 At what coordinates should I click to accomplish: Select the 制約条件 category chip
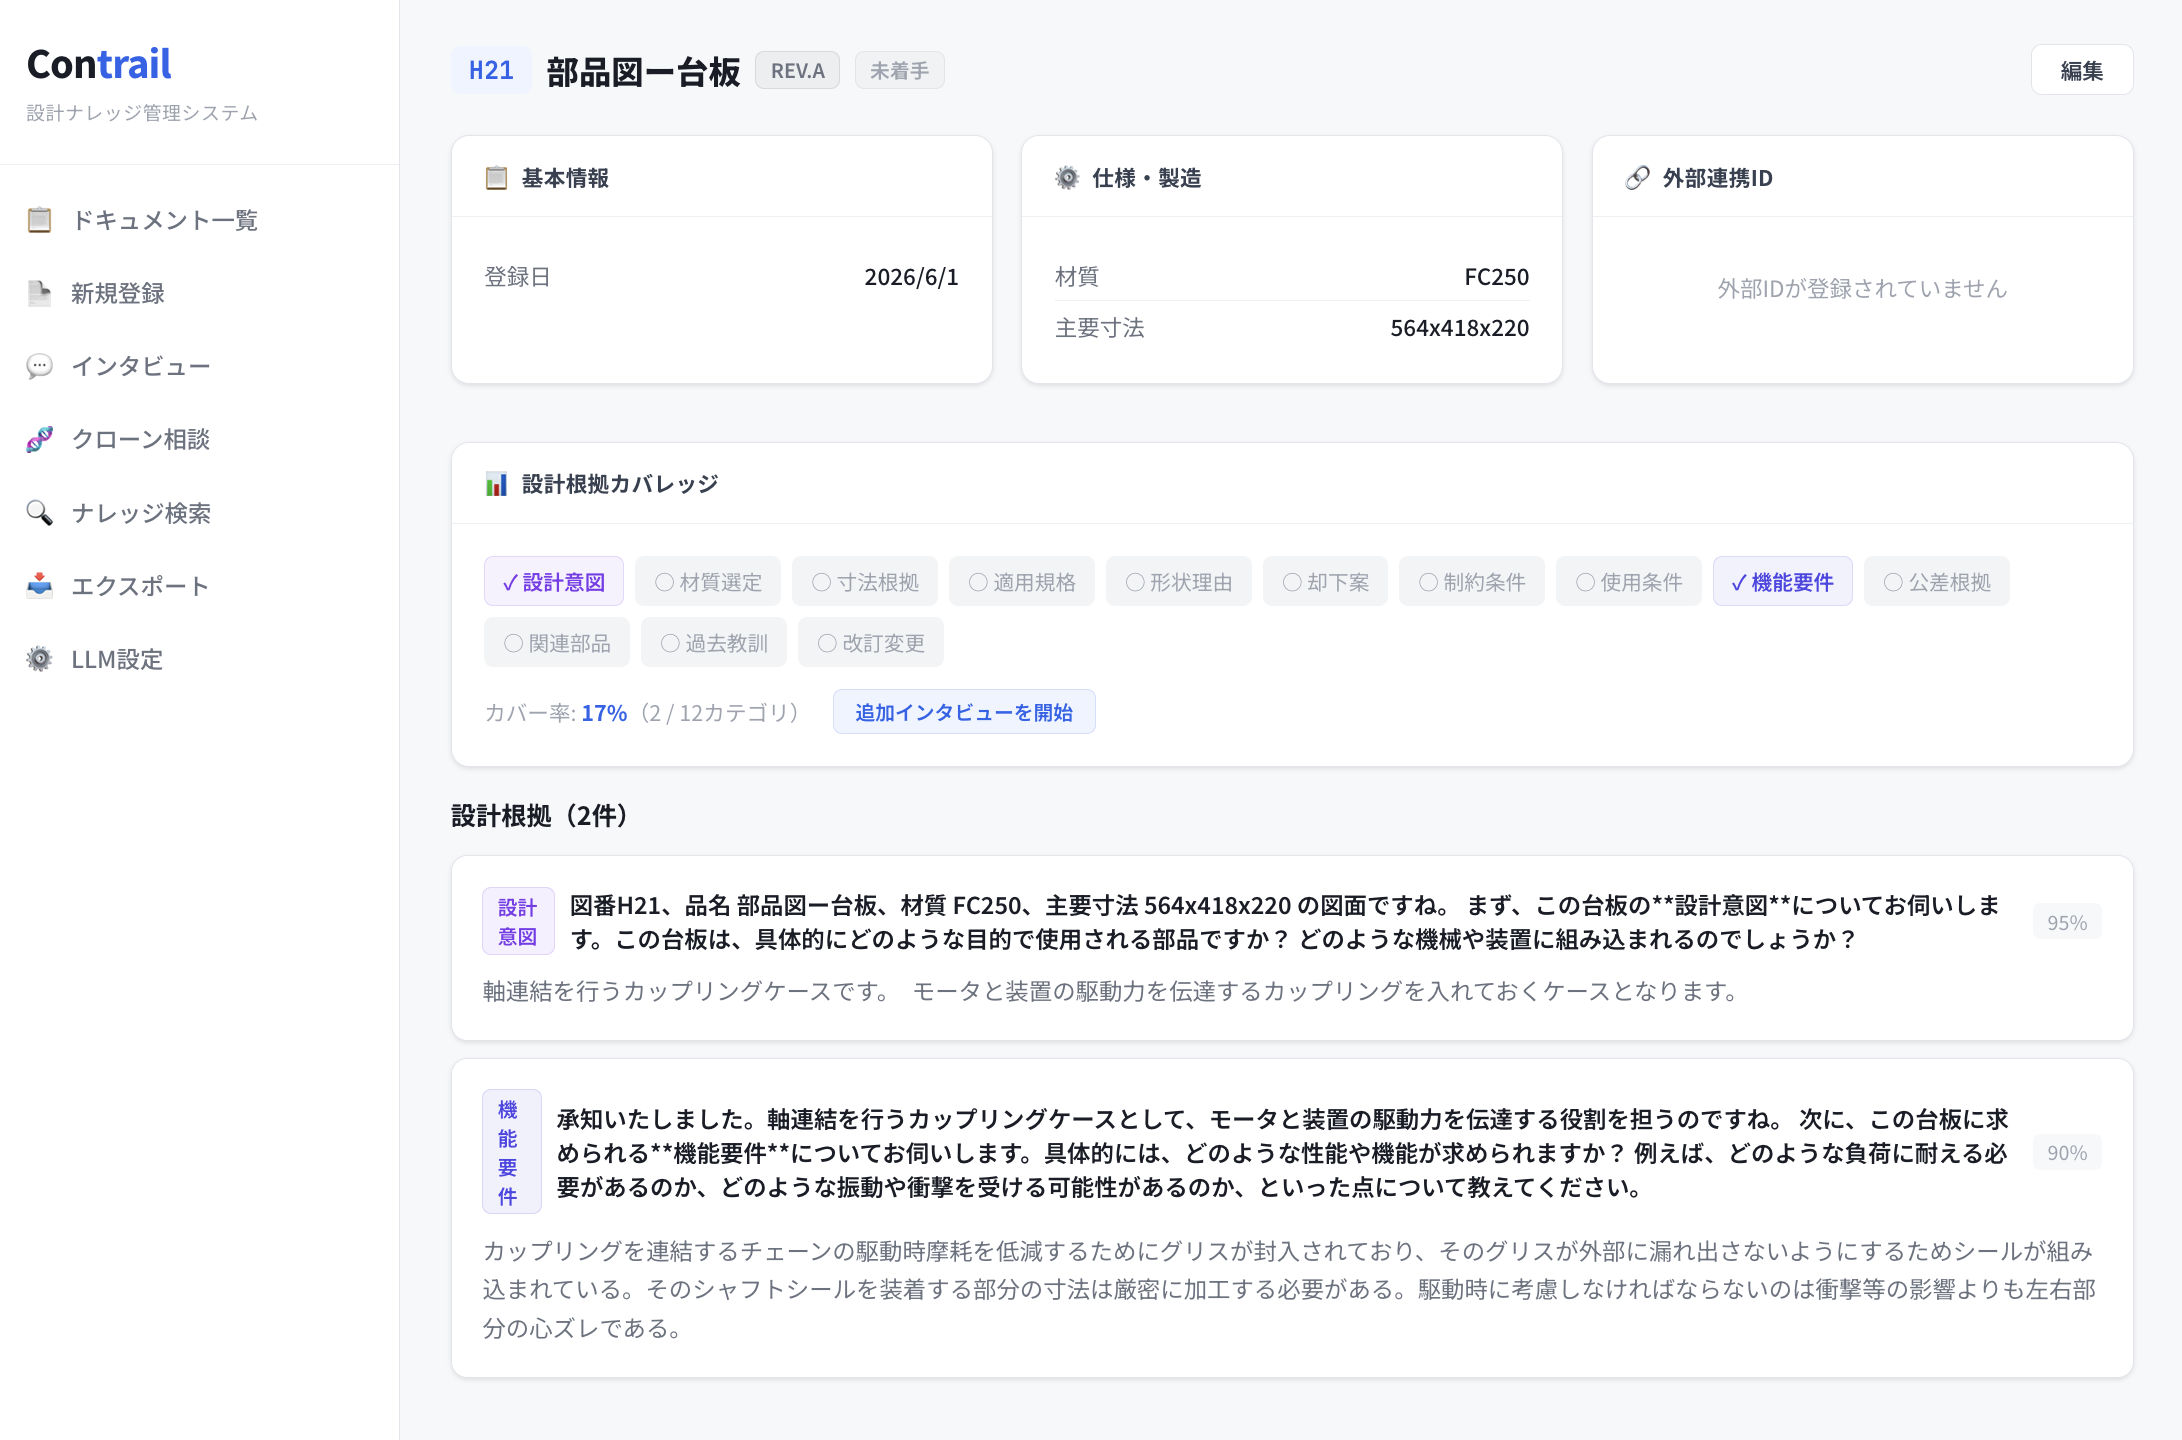tap(1472, 582)
